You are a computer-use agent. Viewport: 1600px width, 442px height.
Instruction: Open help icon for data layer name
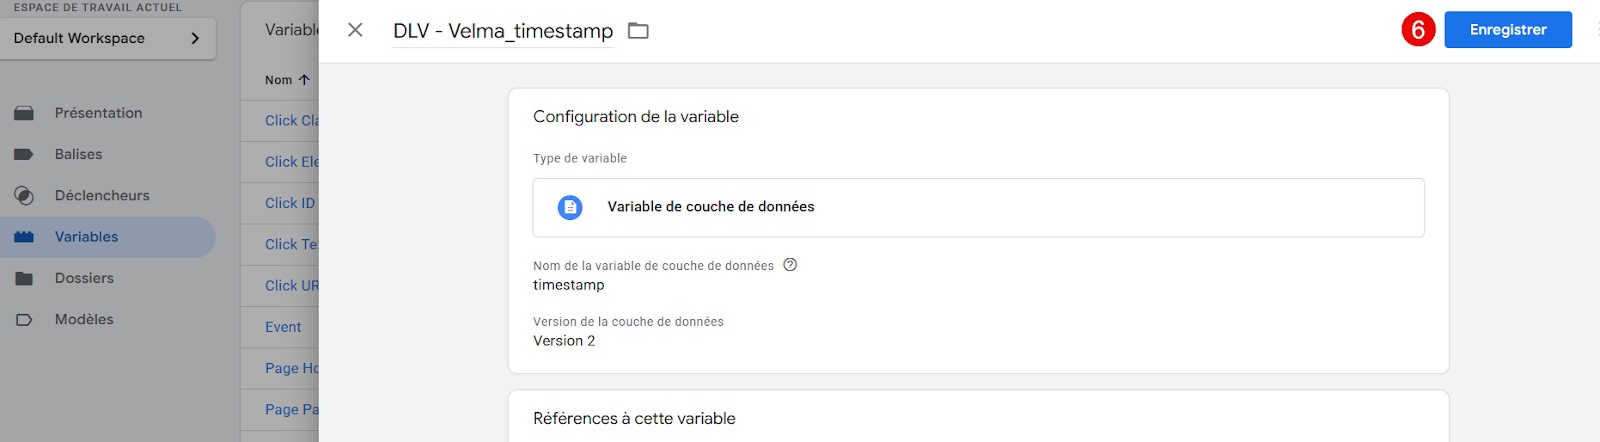pyautogui.click(x=790, y=265)
